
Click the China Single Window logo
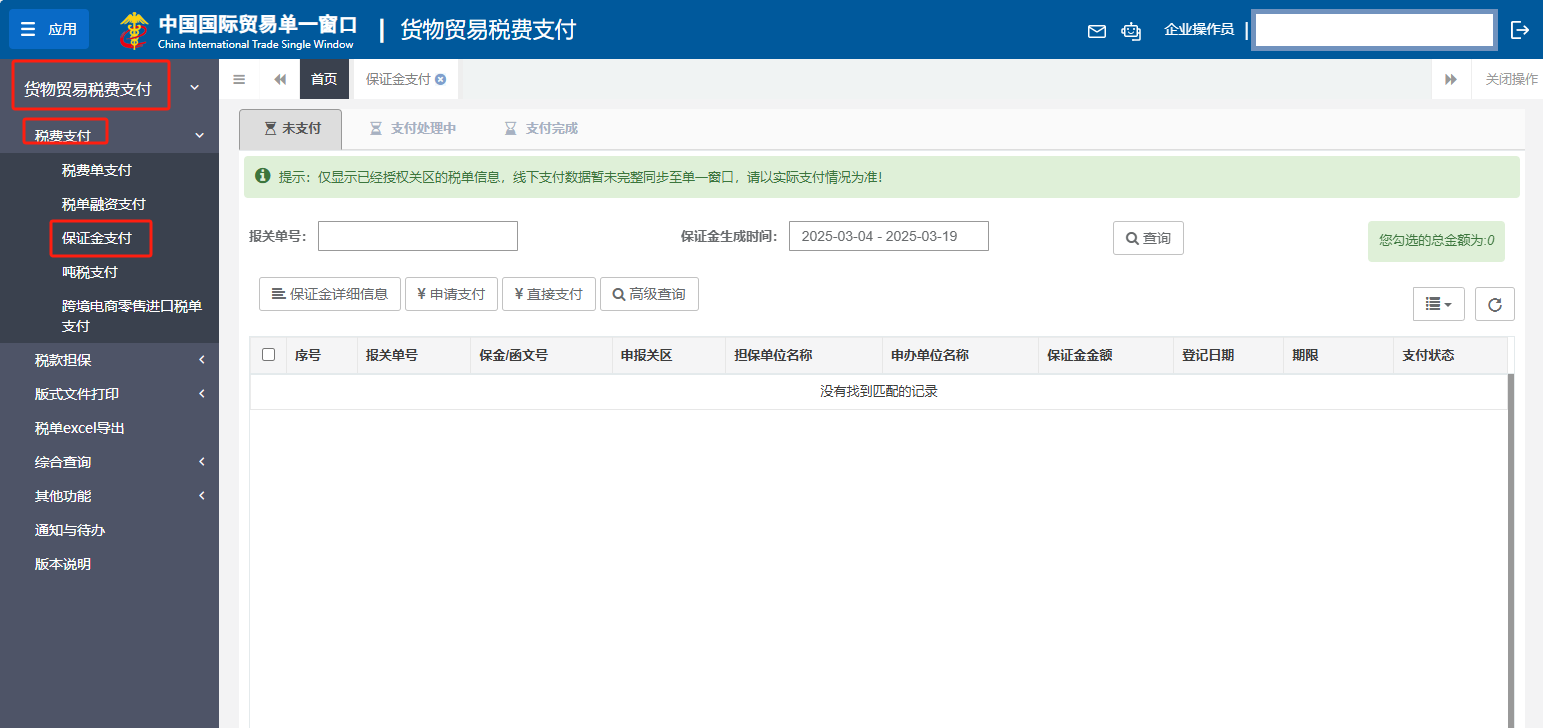tap(237, 30)
